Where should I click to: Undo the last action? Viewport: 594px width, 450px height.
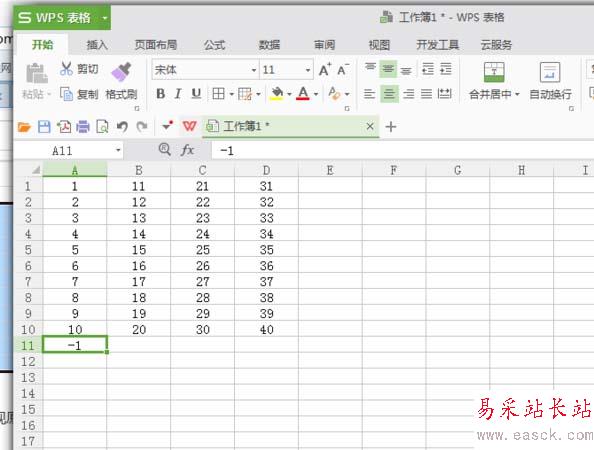tap(122, 127)
